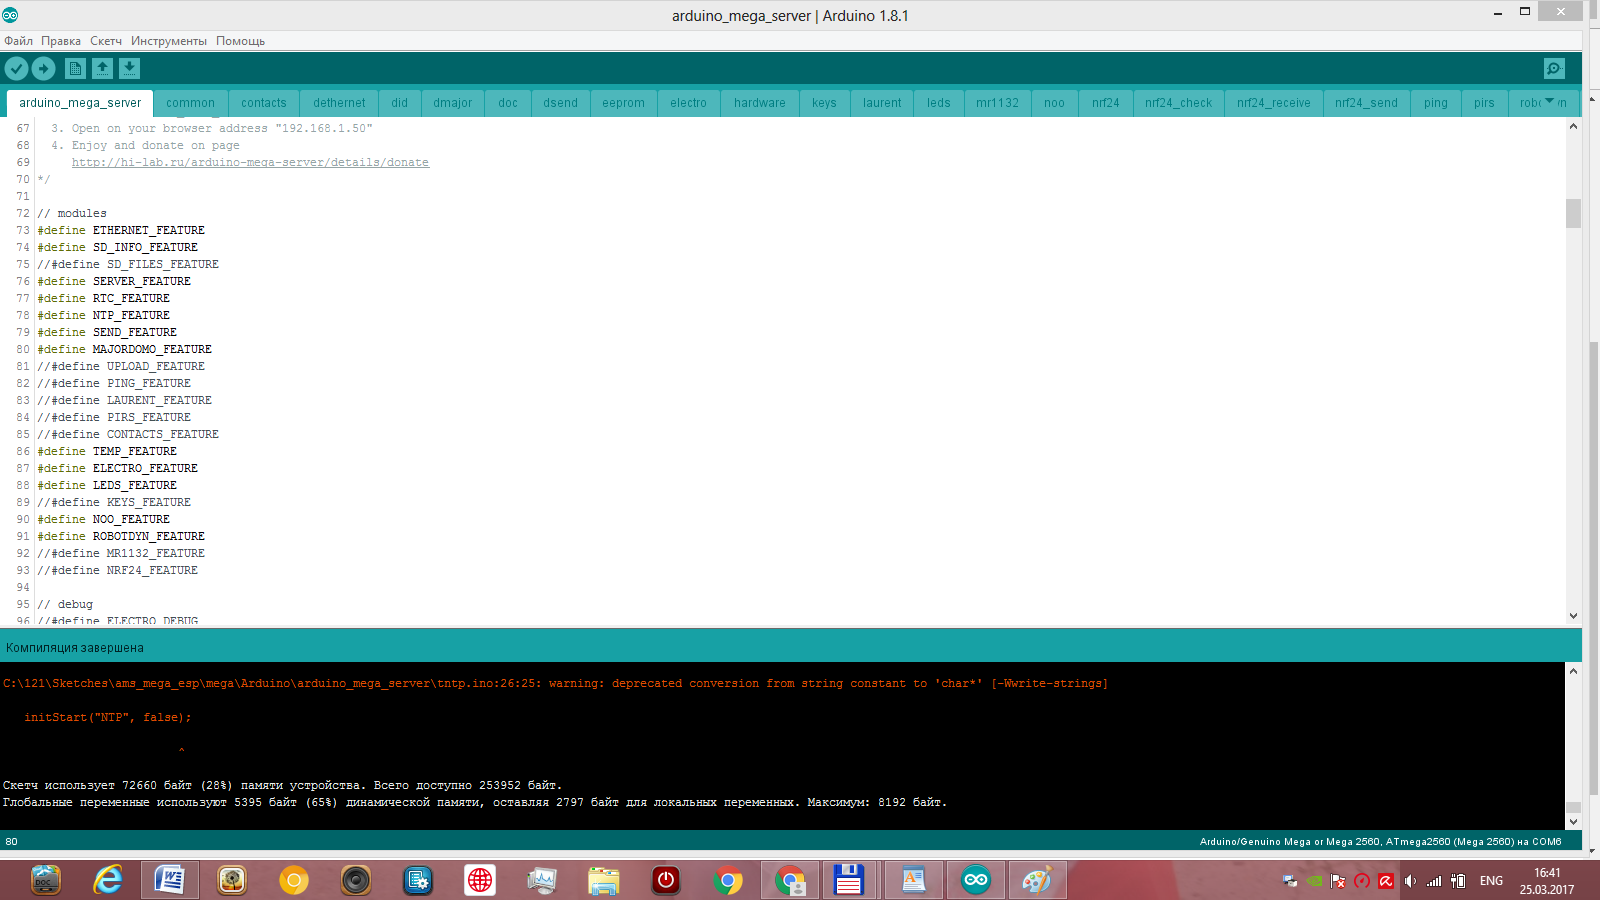Open File Explorer folder icon in taskbar
1600x900 pixels.
pyautogui.click(x=604, y=880)
